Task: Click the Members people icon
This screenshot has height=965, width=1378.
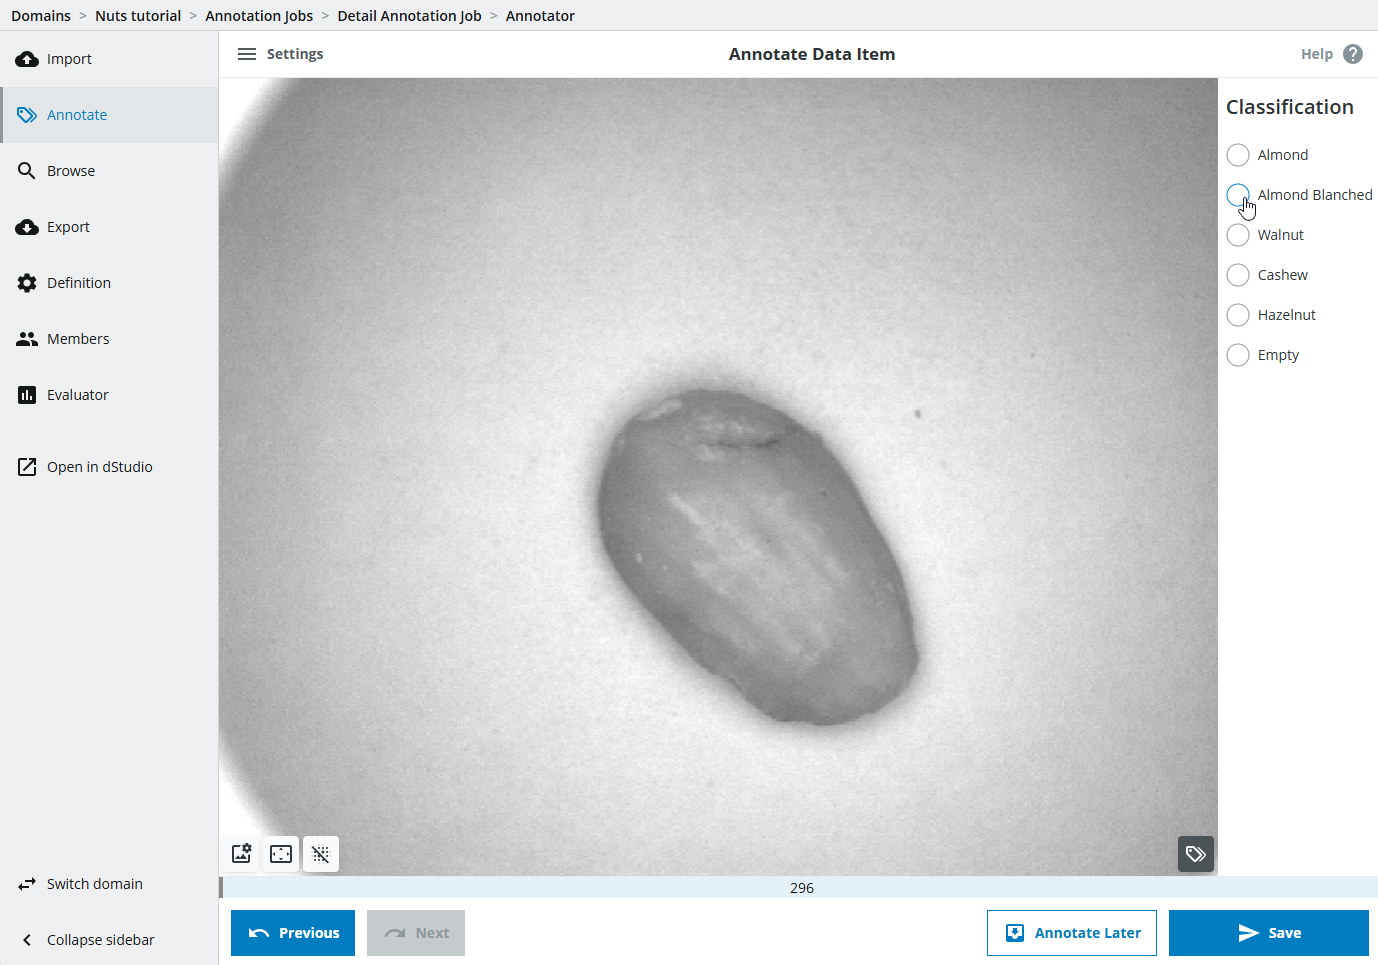Action: pyautogui.click(x=27, y=339)
